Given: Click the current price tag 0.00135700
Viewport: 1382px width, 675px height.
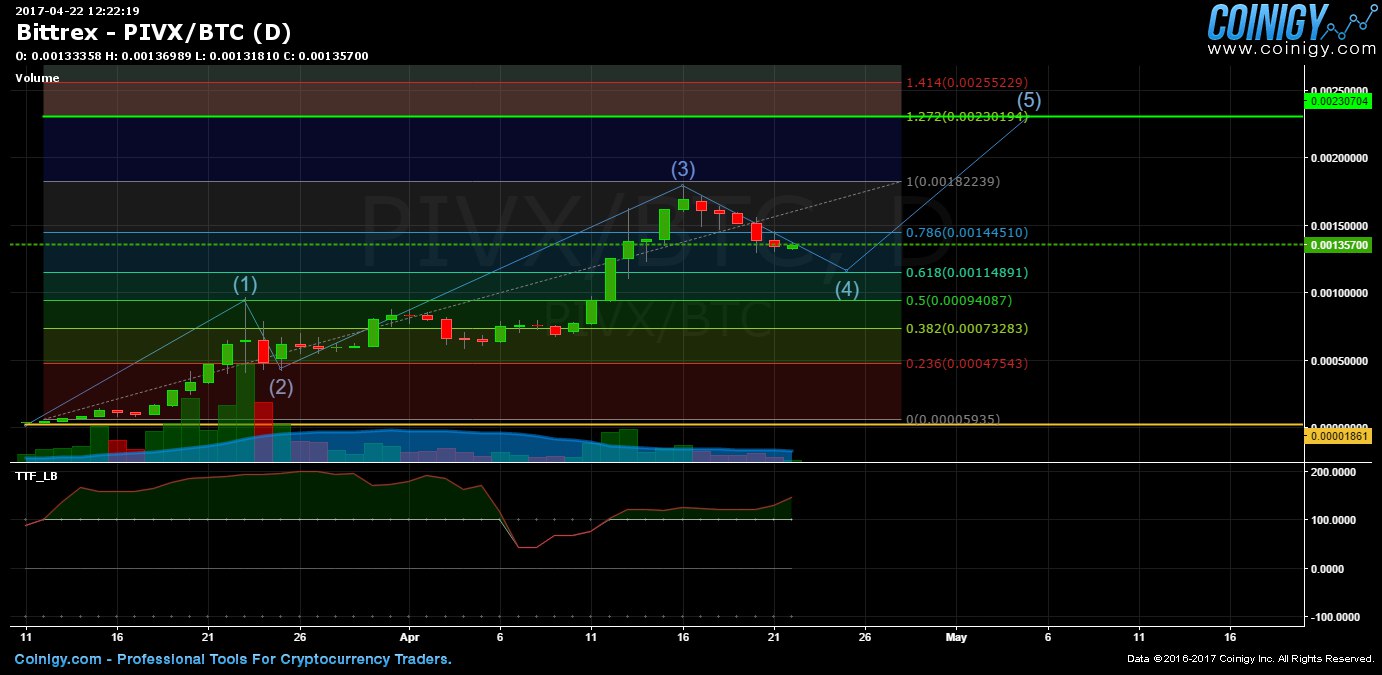Looking at the screenshot, I should (1339, 244).
